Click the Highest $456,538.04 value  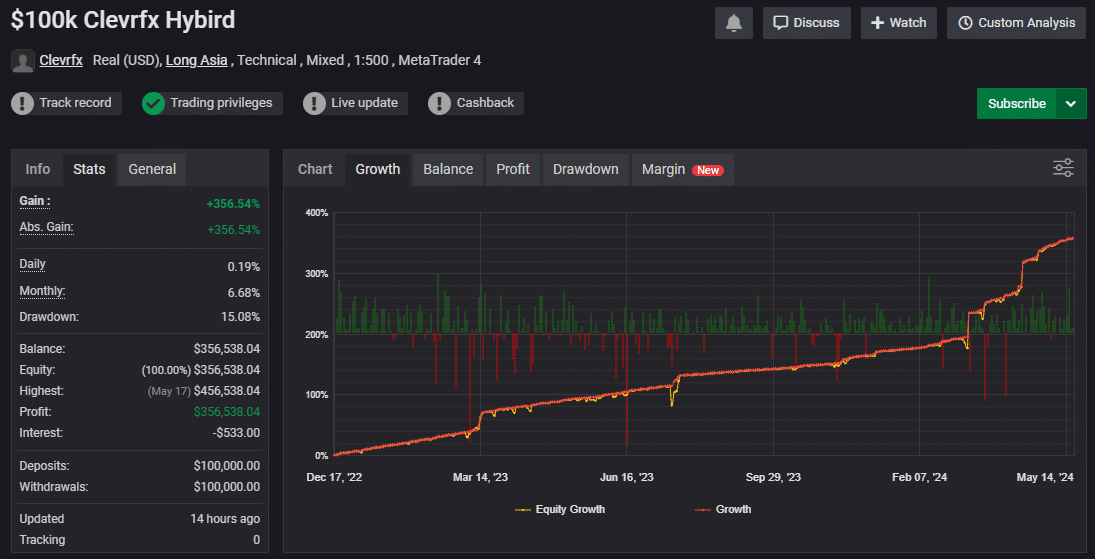pos(227,391)
